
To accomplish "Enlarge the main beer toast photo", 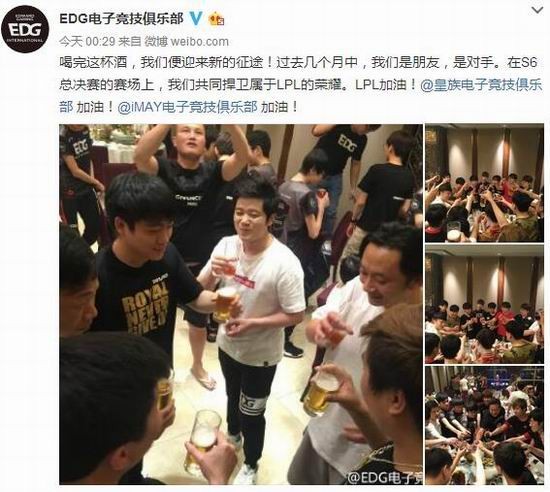I will pos(241,304).
